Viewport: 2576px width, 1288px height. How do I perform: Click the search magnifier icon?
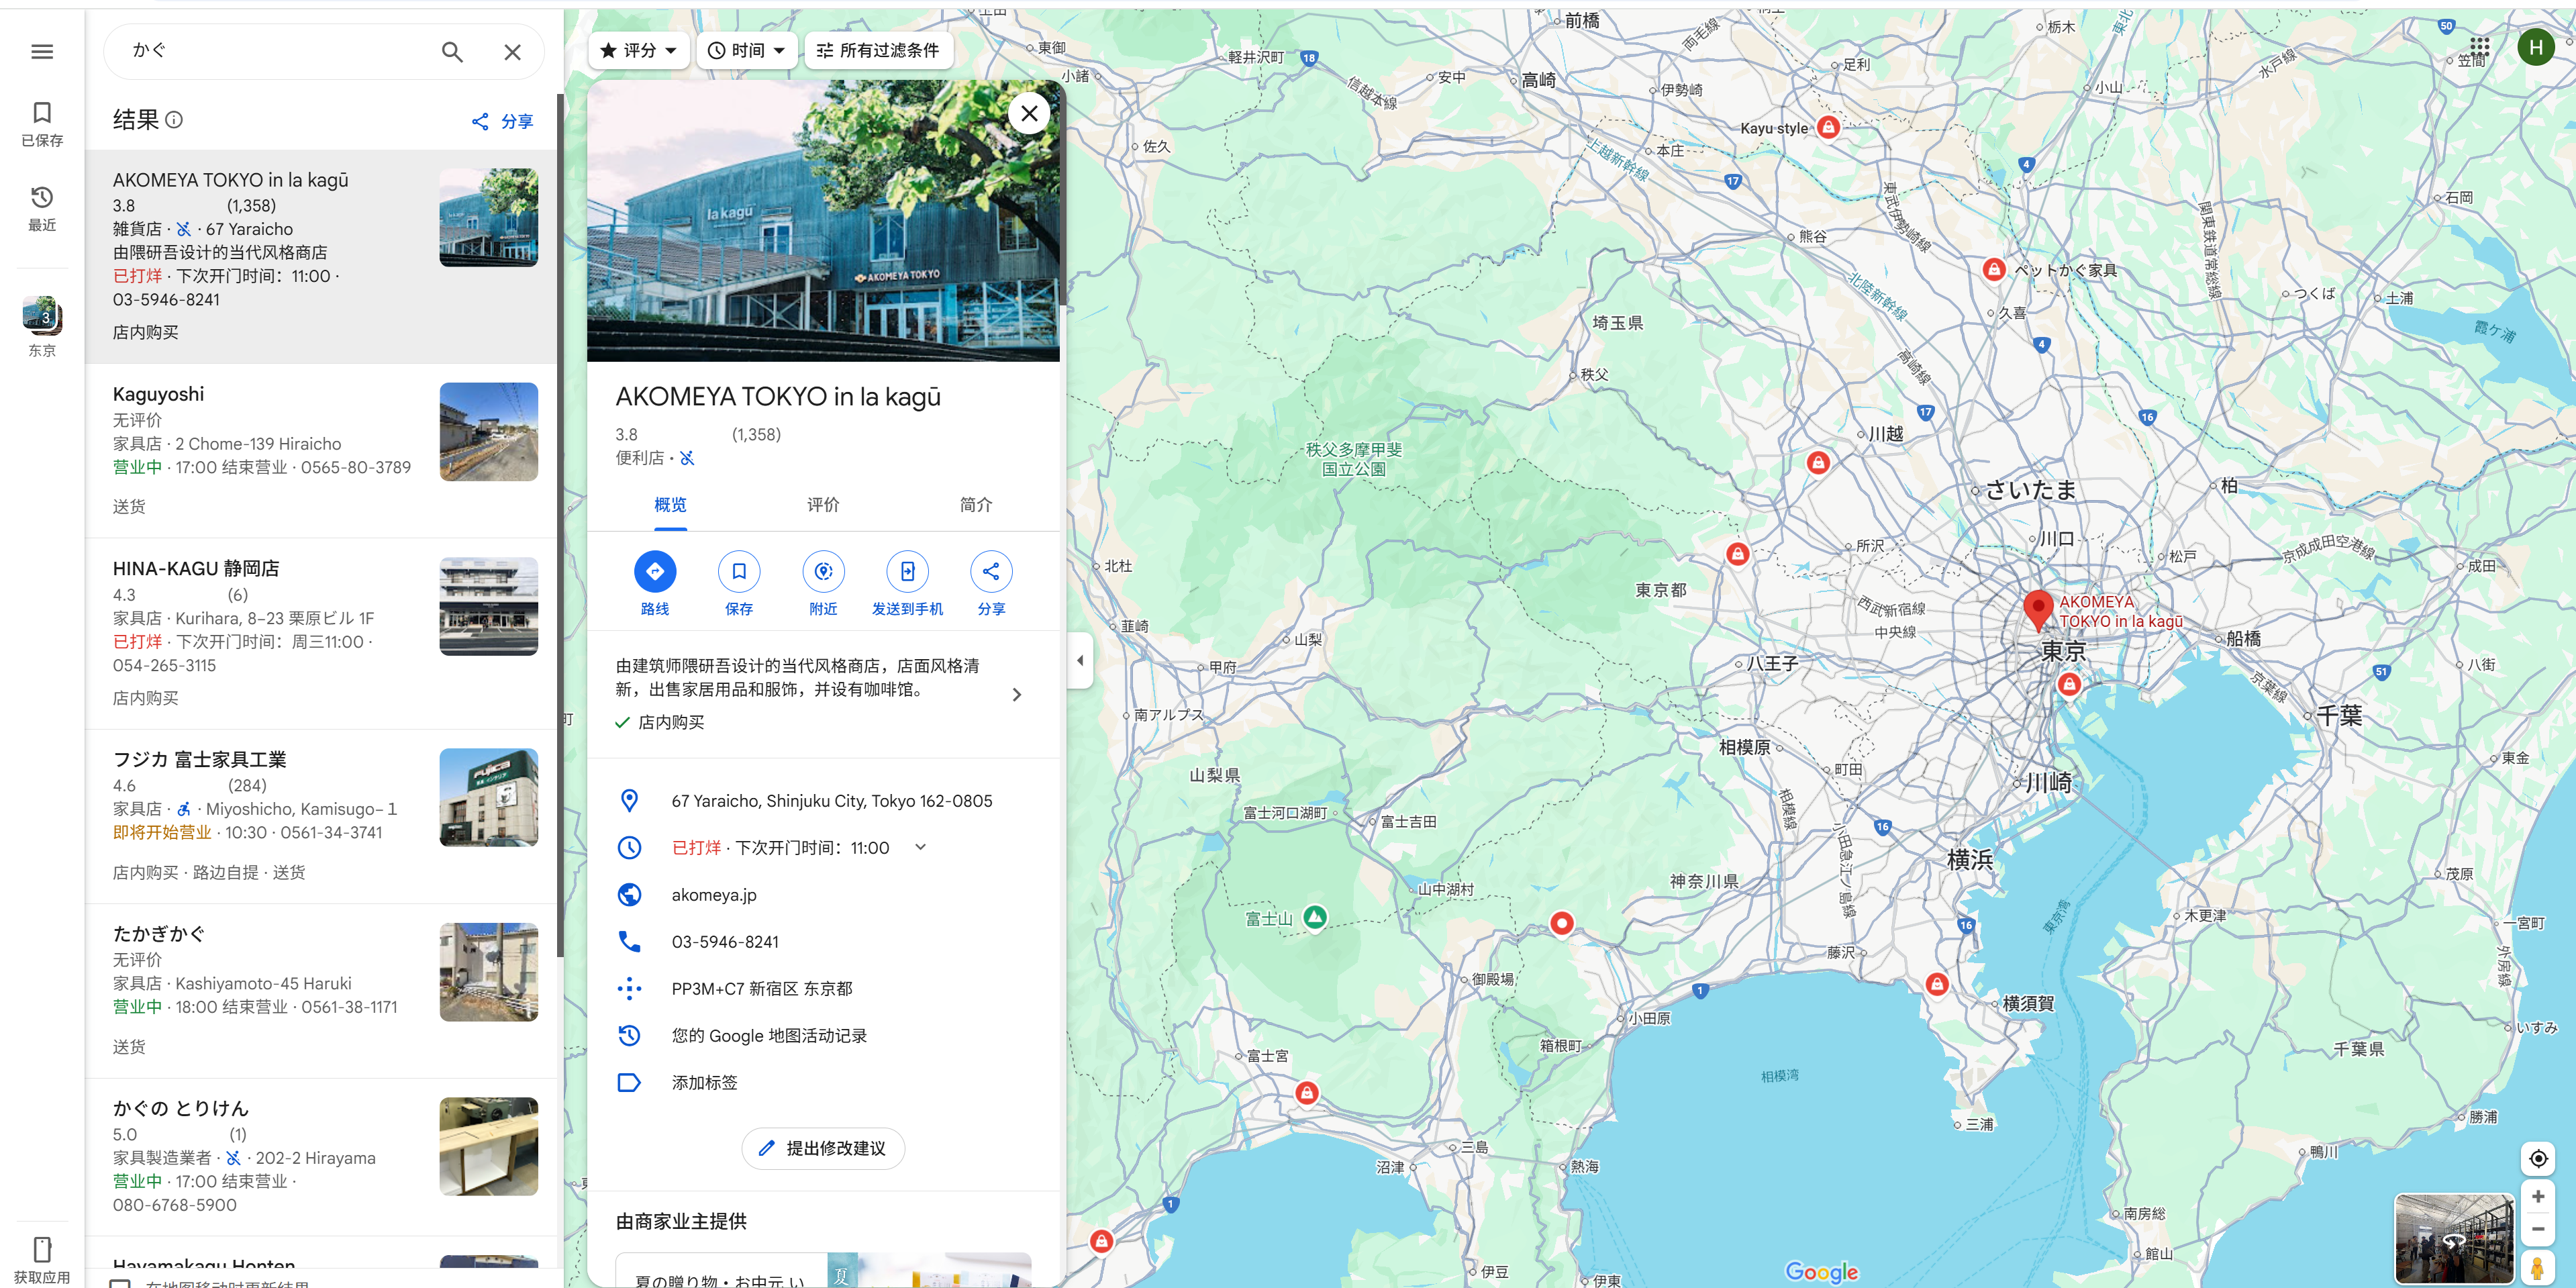452,52
